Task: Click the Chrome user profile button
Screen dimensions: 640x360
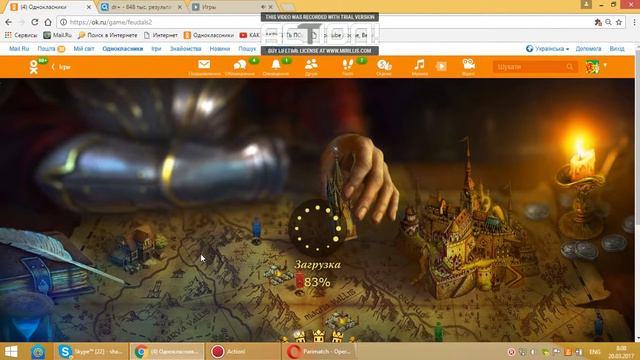Action: point(586,4)
